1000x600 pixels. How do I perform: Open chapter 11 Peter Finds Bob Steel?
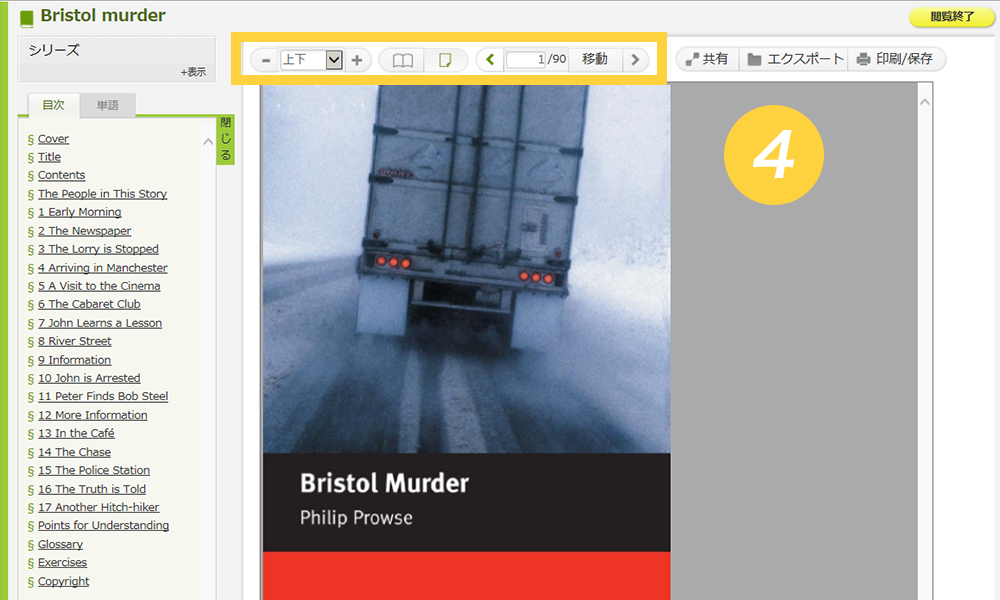tap(103, 397)
